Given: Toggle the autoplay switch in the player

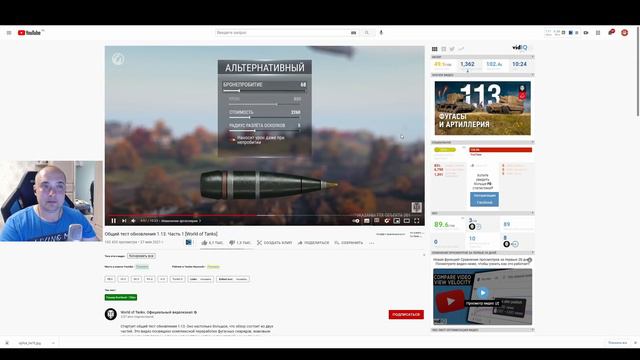Looking at the screenshot, I should point(356,221).
